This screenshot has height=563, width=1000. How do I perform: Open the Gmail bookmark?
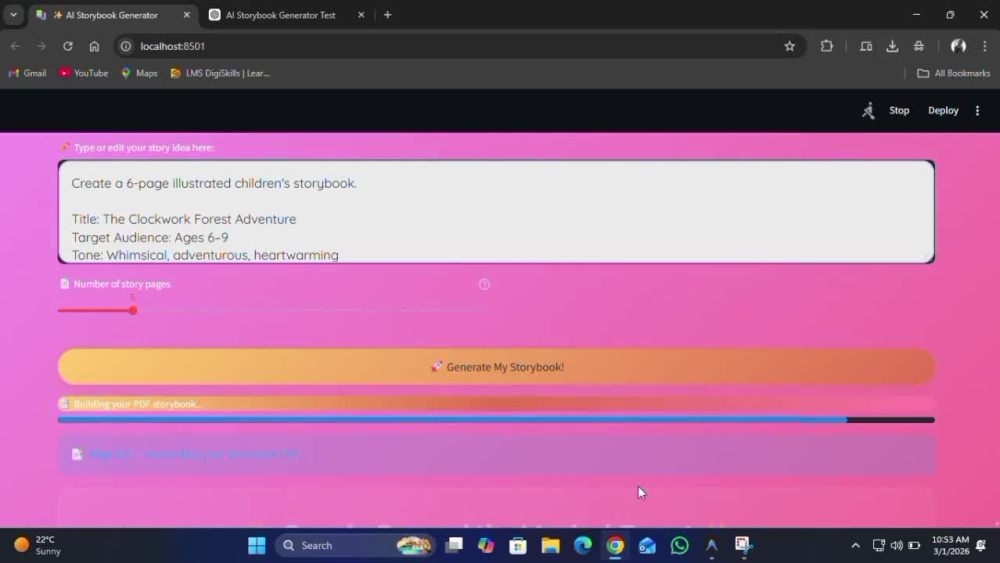click(x=27, y=73)
